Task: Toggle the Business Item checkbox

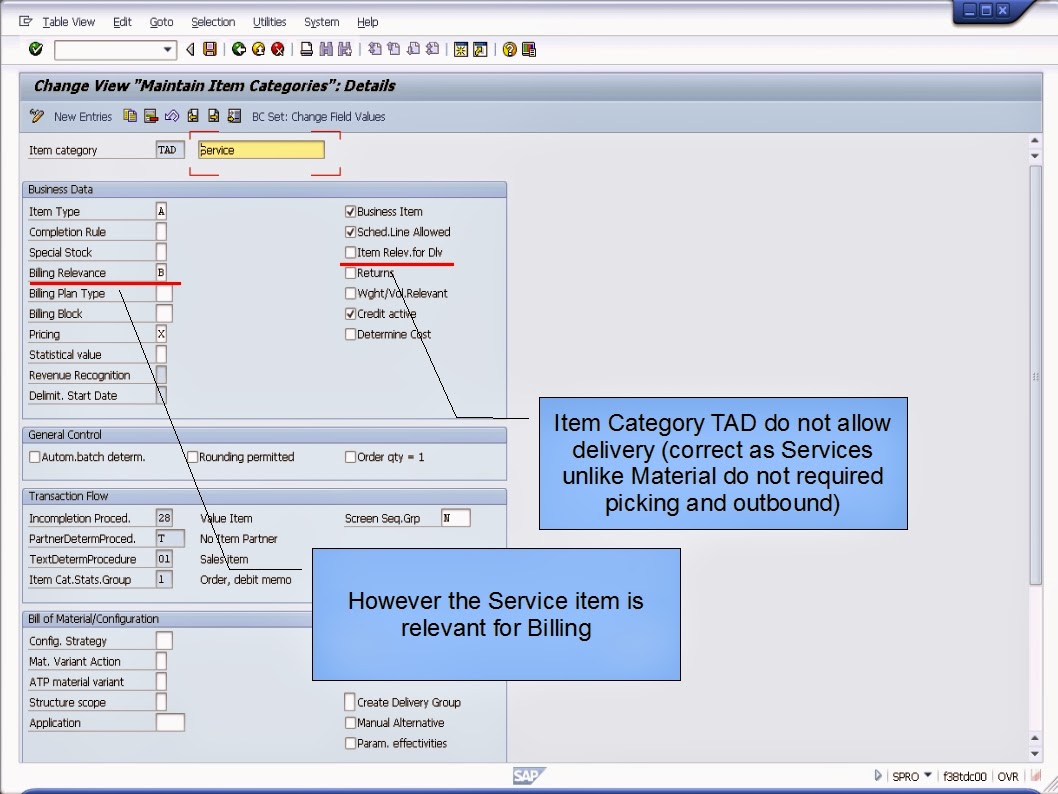Action: click(350, 211)
